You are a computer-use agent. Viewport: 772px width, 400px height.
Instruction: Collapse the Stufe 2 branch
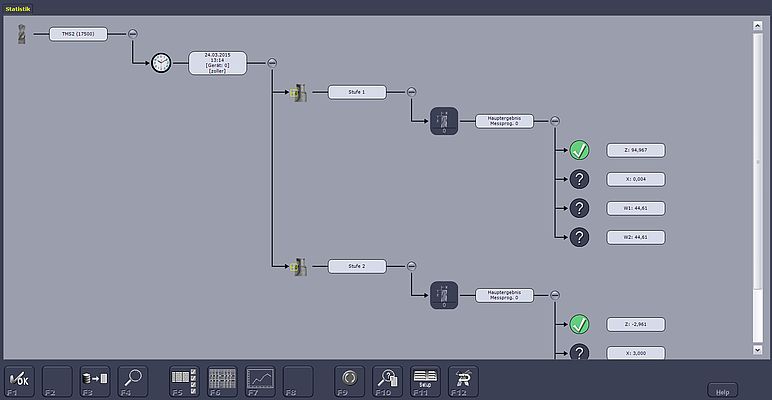(x=411, y=266)
